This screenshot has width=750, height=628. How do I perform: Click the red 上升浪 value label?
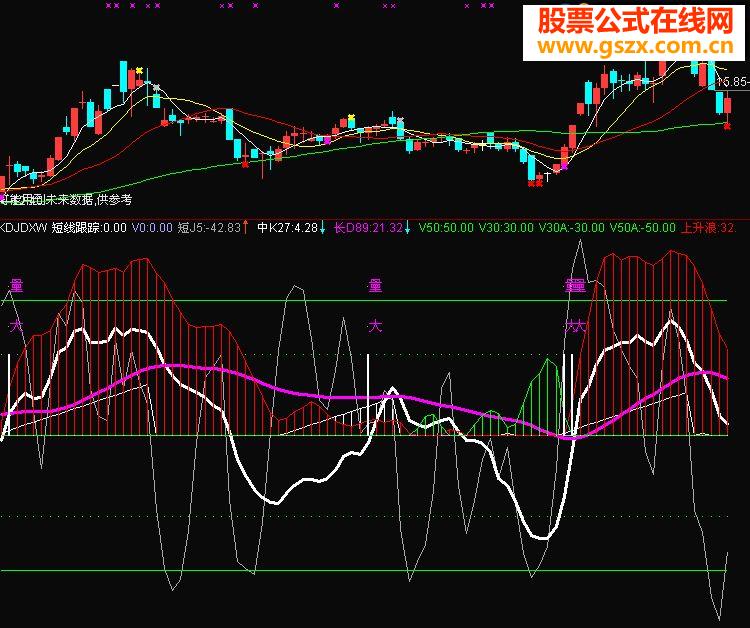708,228
